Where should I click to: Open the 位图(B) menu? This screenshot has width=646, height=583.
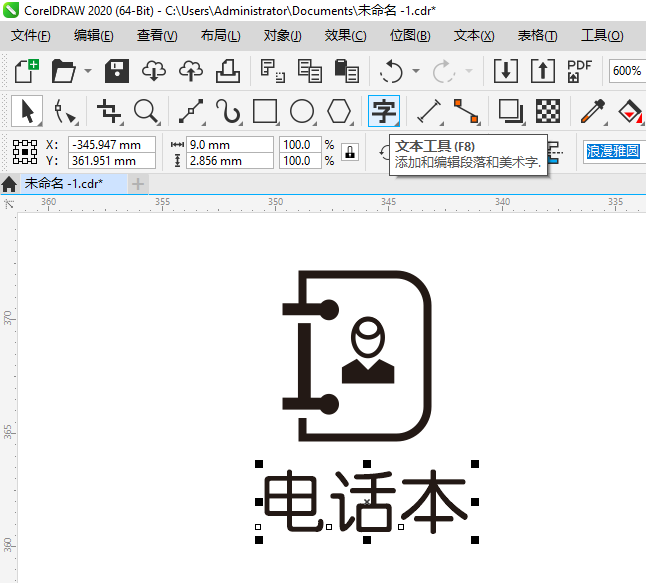click(x=410, y=36)
